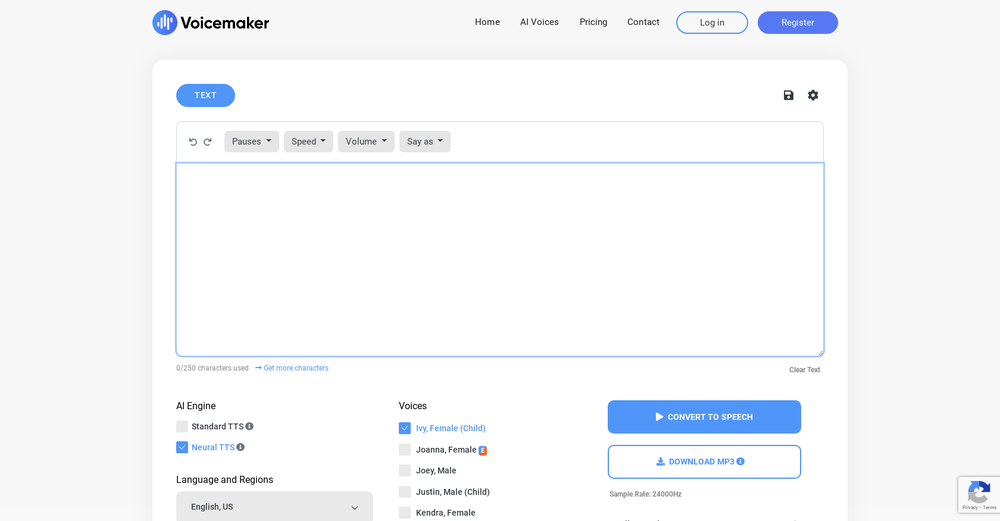Select the Joanna, Female voice checkbox
The image size is (1000, 521).
[405, 450]
